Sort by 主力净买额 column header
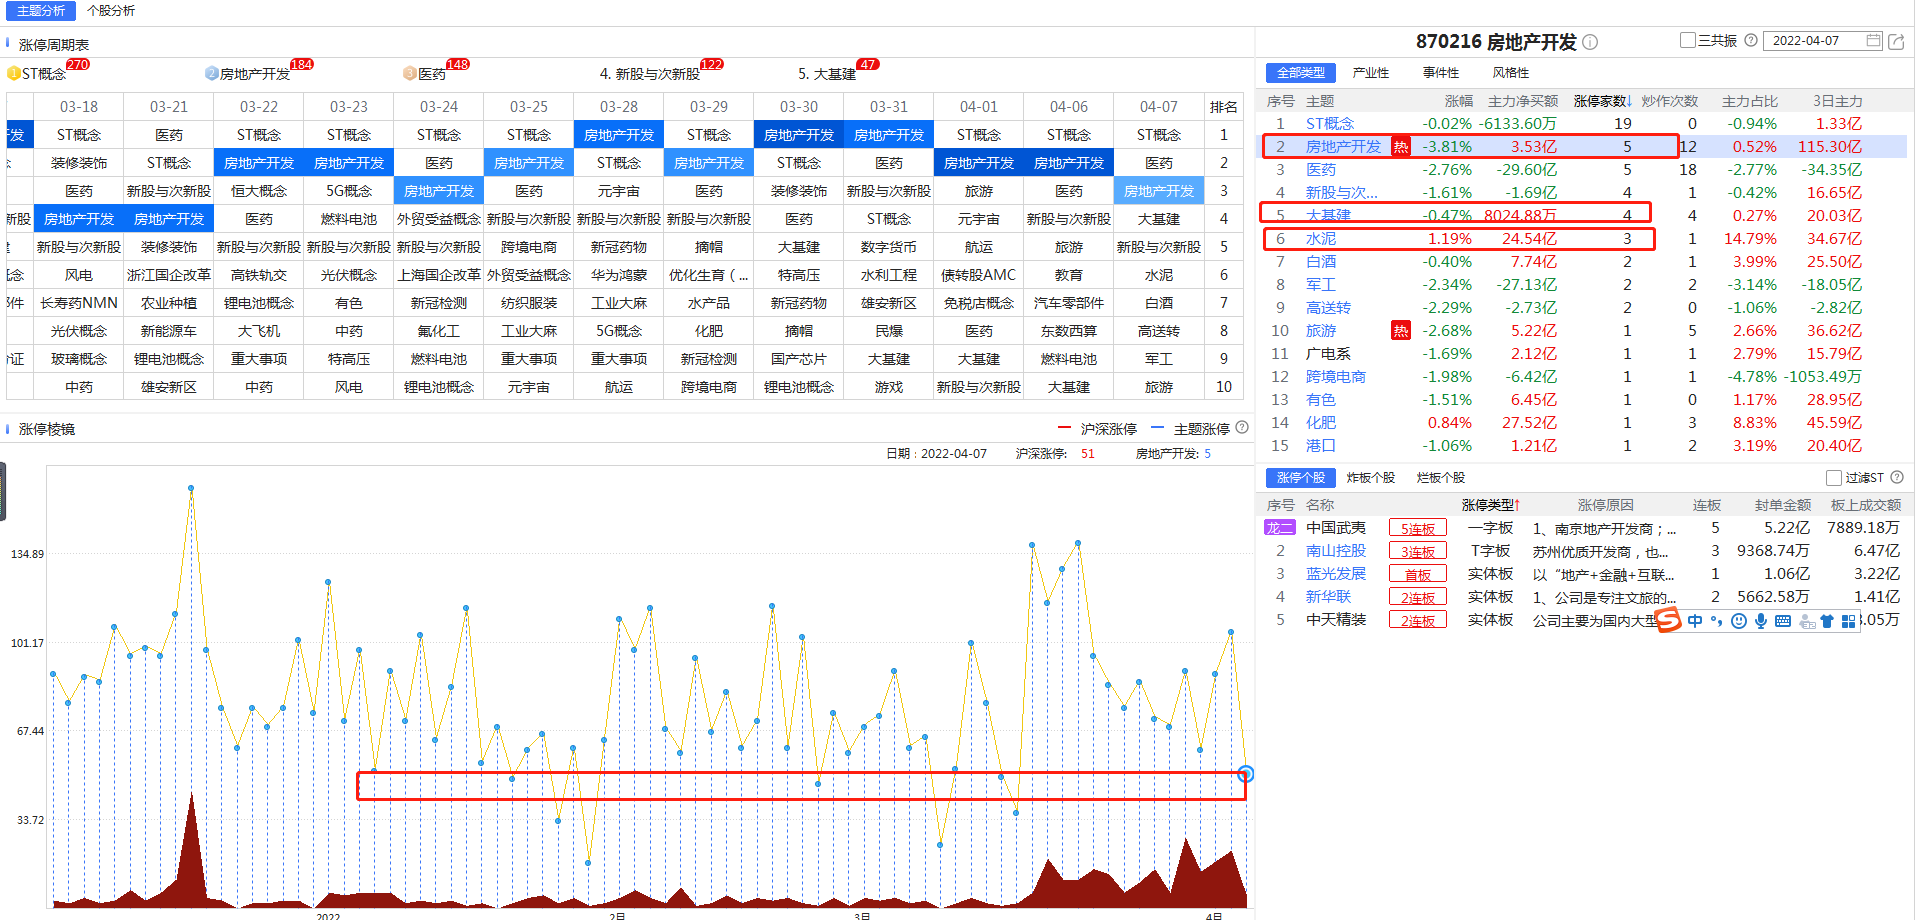The height and width of the screenshot is (920, 1915). [1522, 101]
